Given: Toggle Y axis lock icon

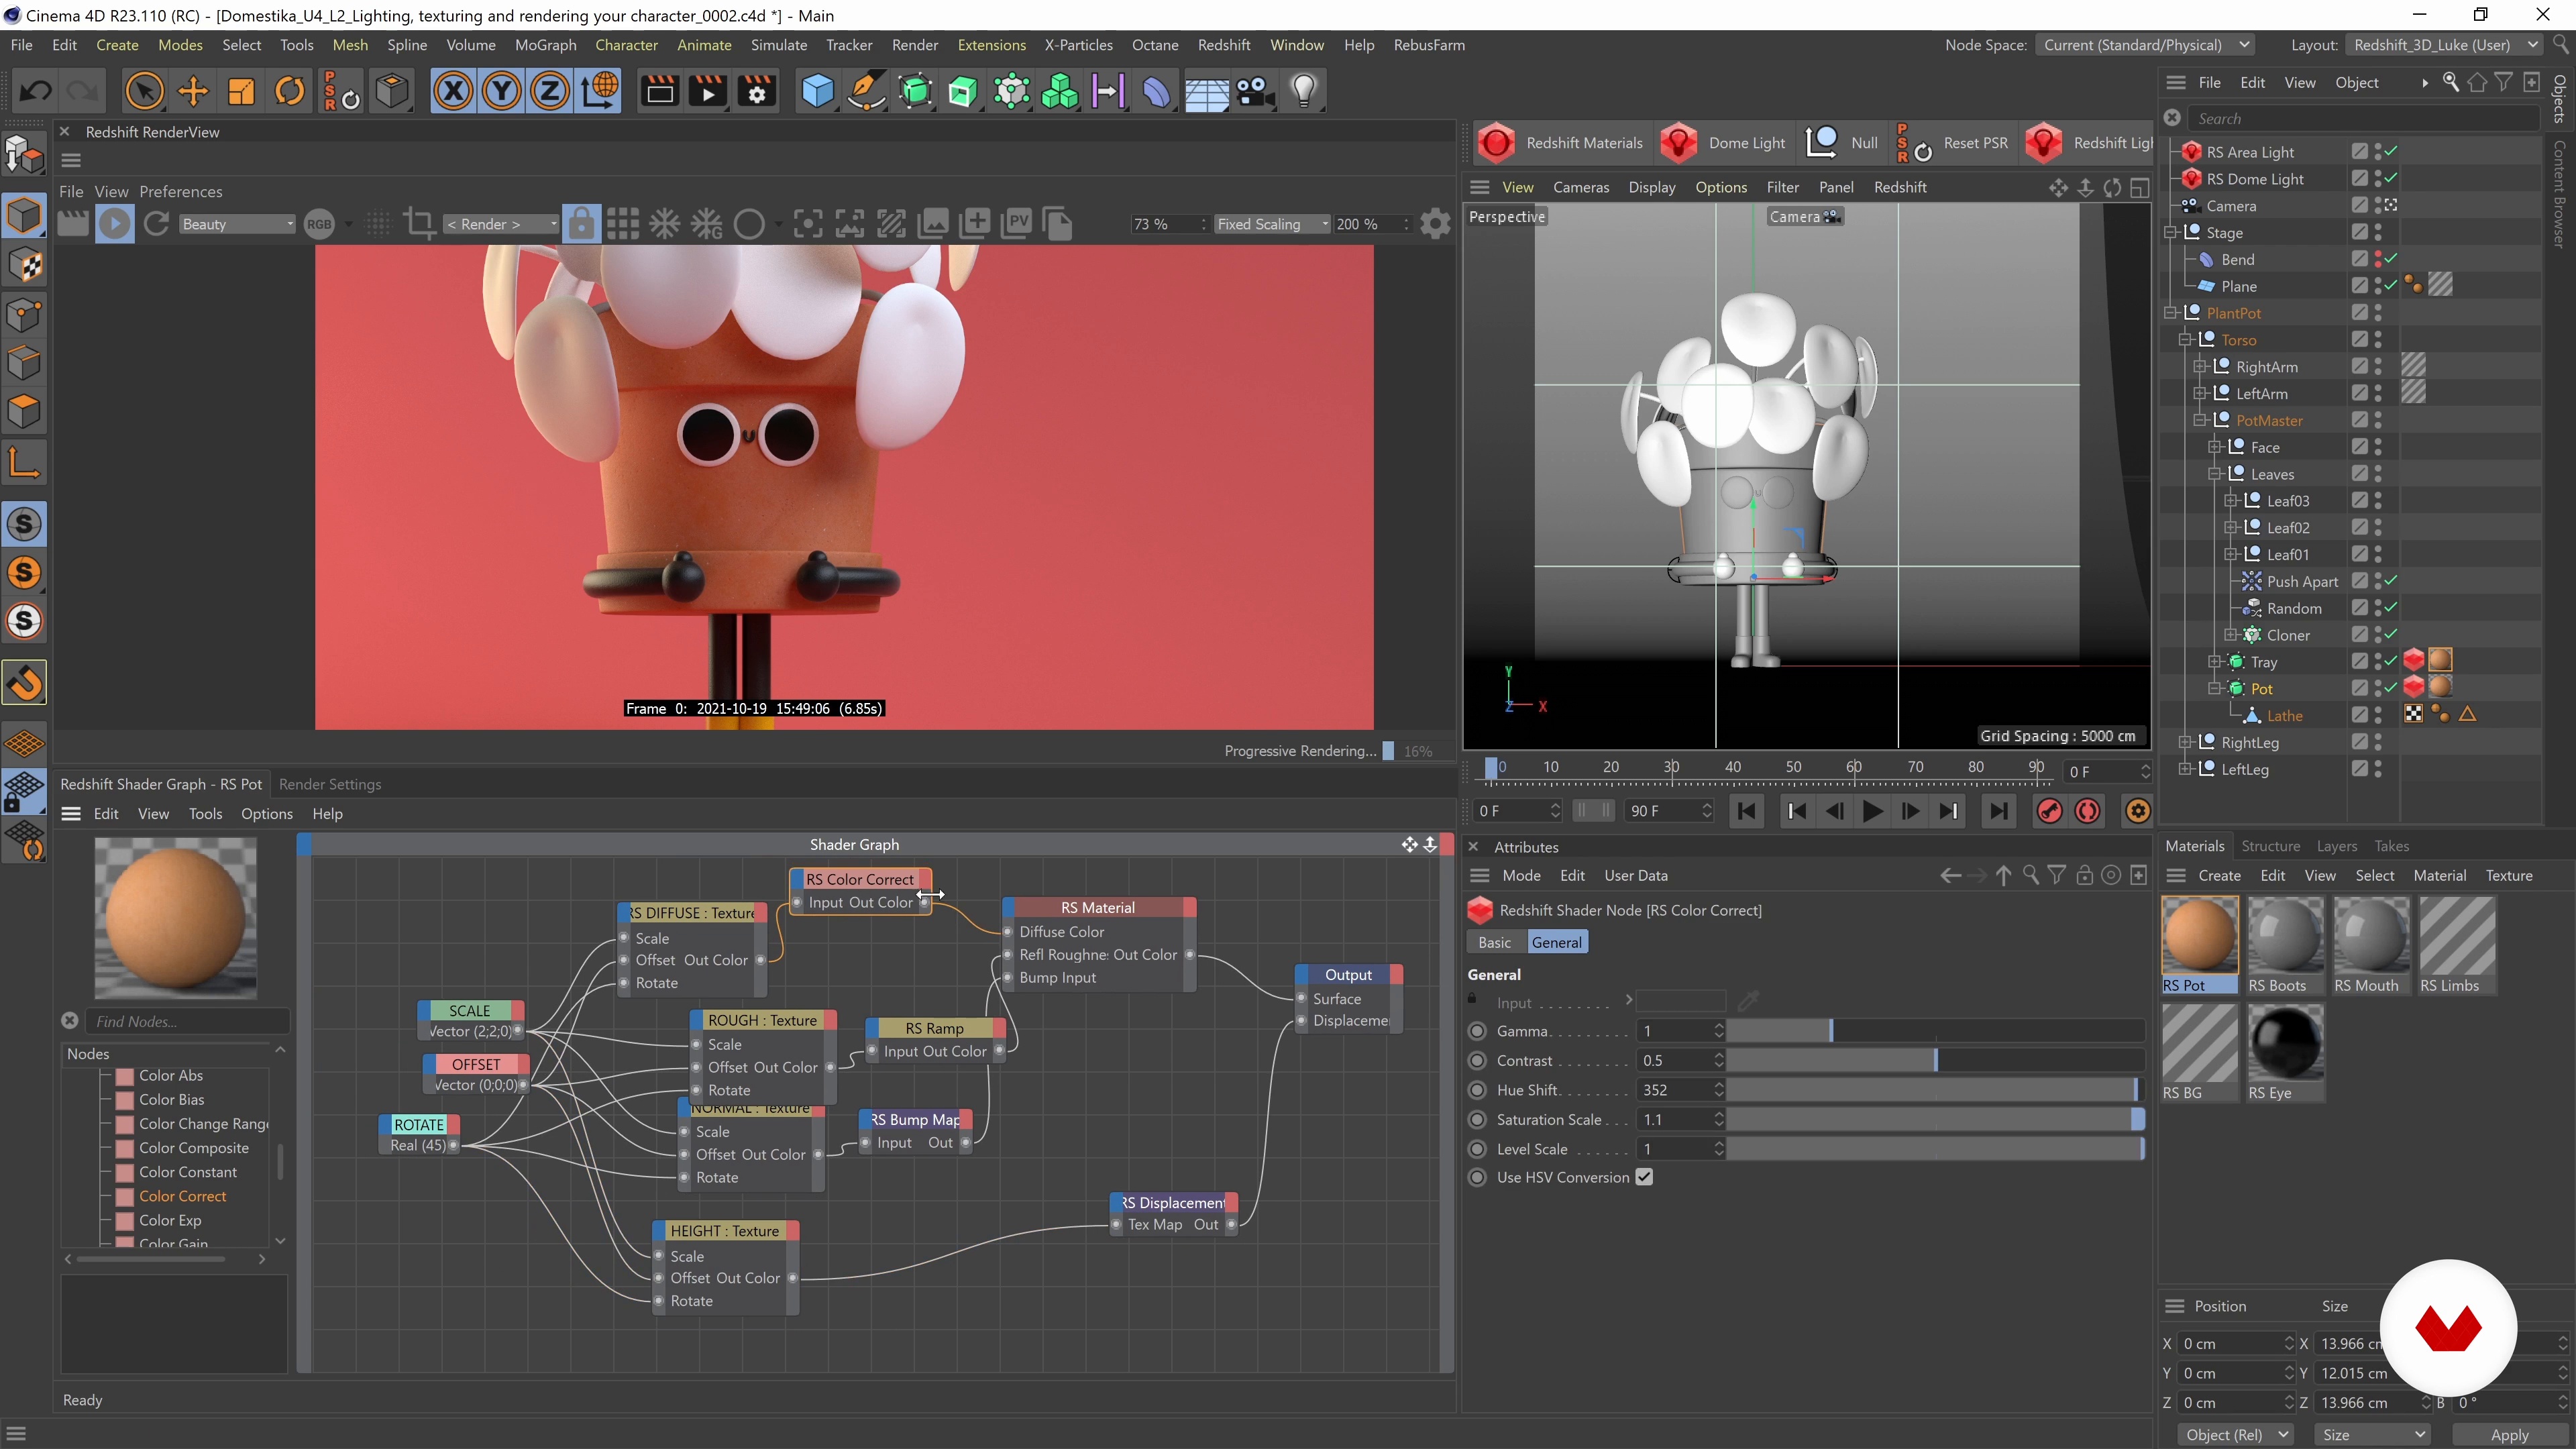Looking at the screenshot, I should click(501, 91).
